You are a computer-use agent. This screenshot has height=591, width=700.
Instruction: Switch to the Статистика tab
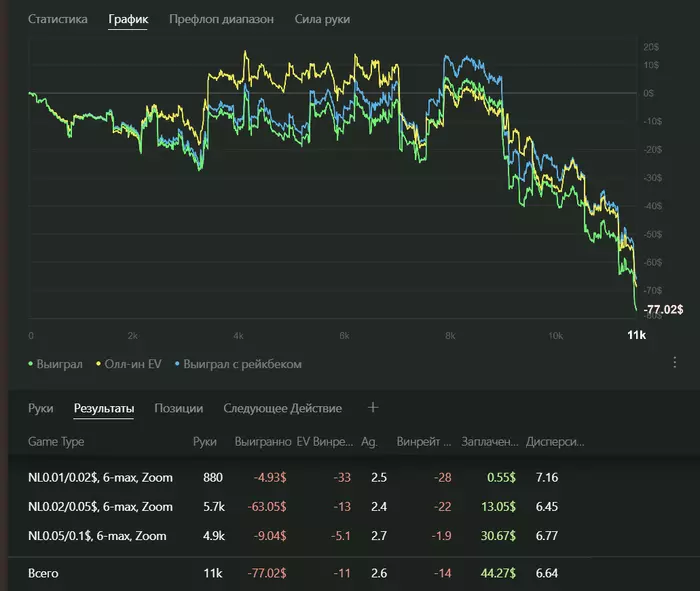(58, 19)
